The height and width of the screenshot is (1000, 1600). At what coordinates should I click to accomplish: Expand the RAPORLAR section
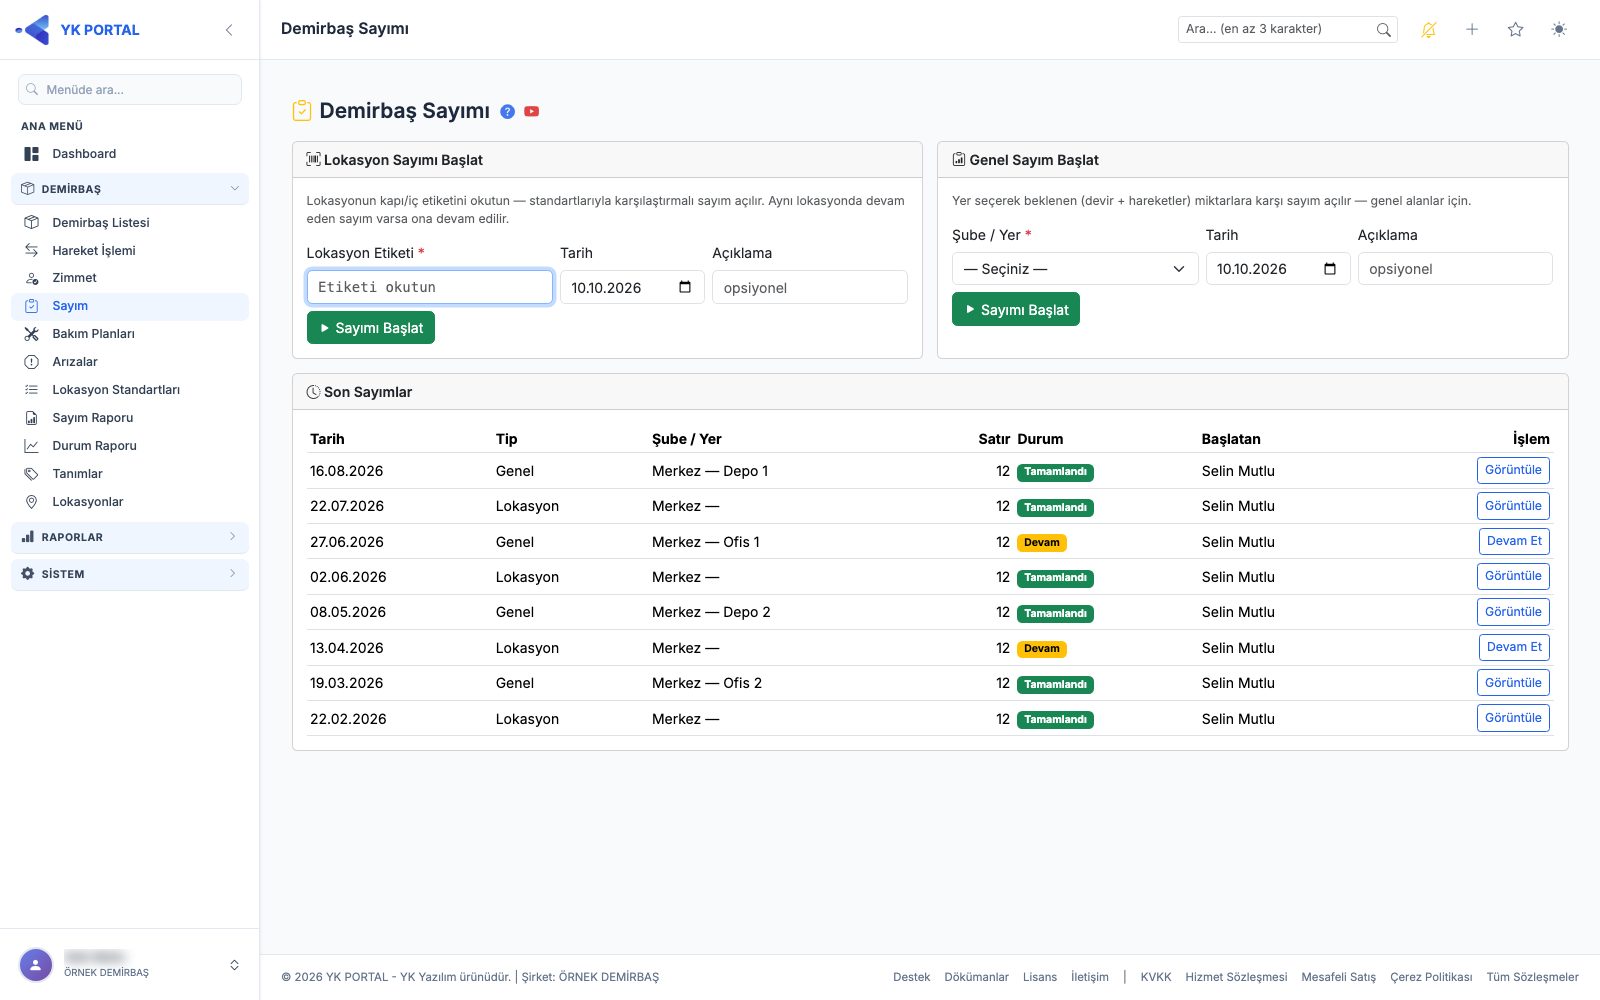point(130,537)
